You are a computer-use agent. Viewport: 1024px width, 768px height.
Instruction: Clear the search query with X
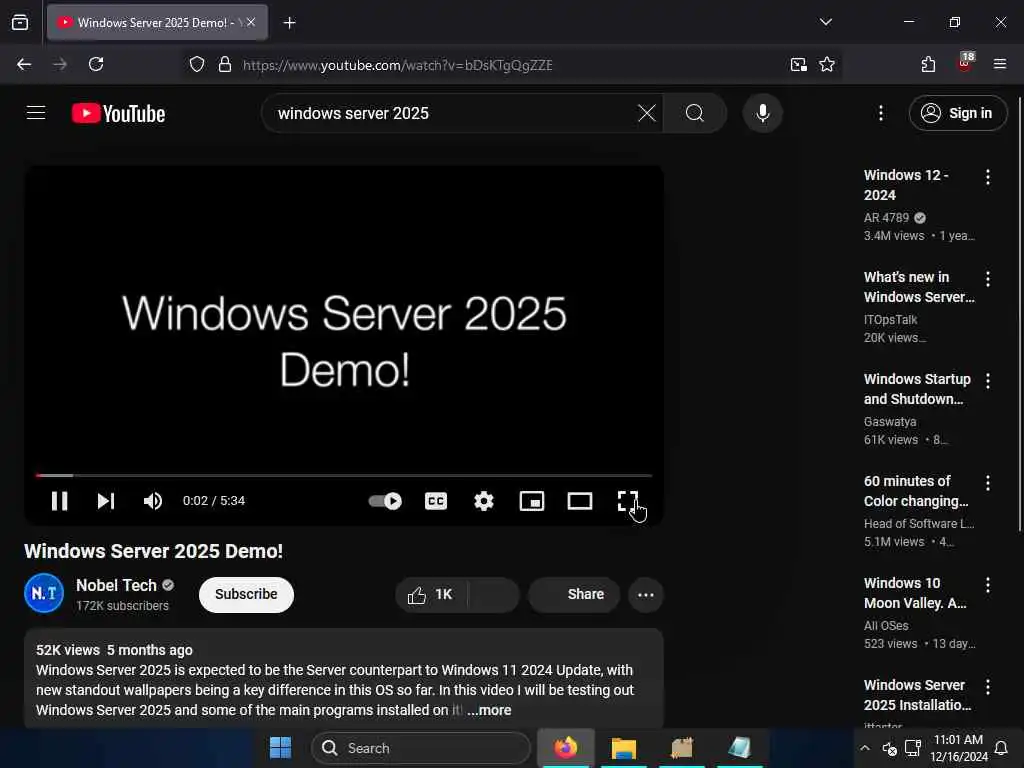(x=647, y=113)
